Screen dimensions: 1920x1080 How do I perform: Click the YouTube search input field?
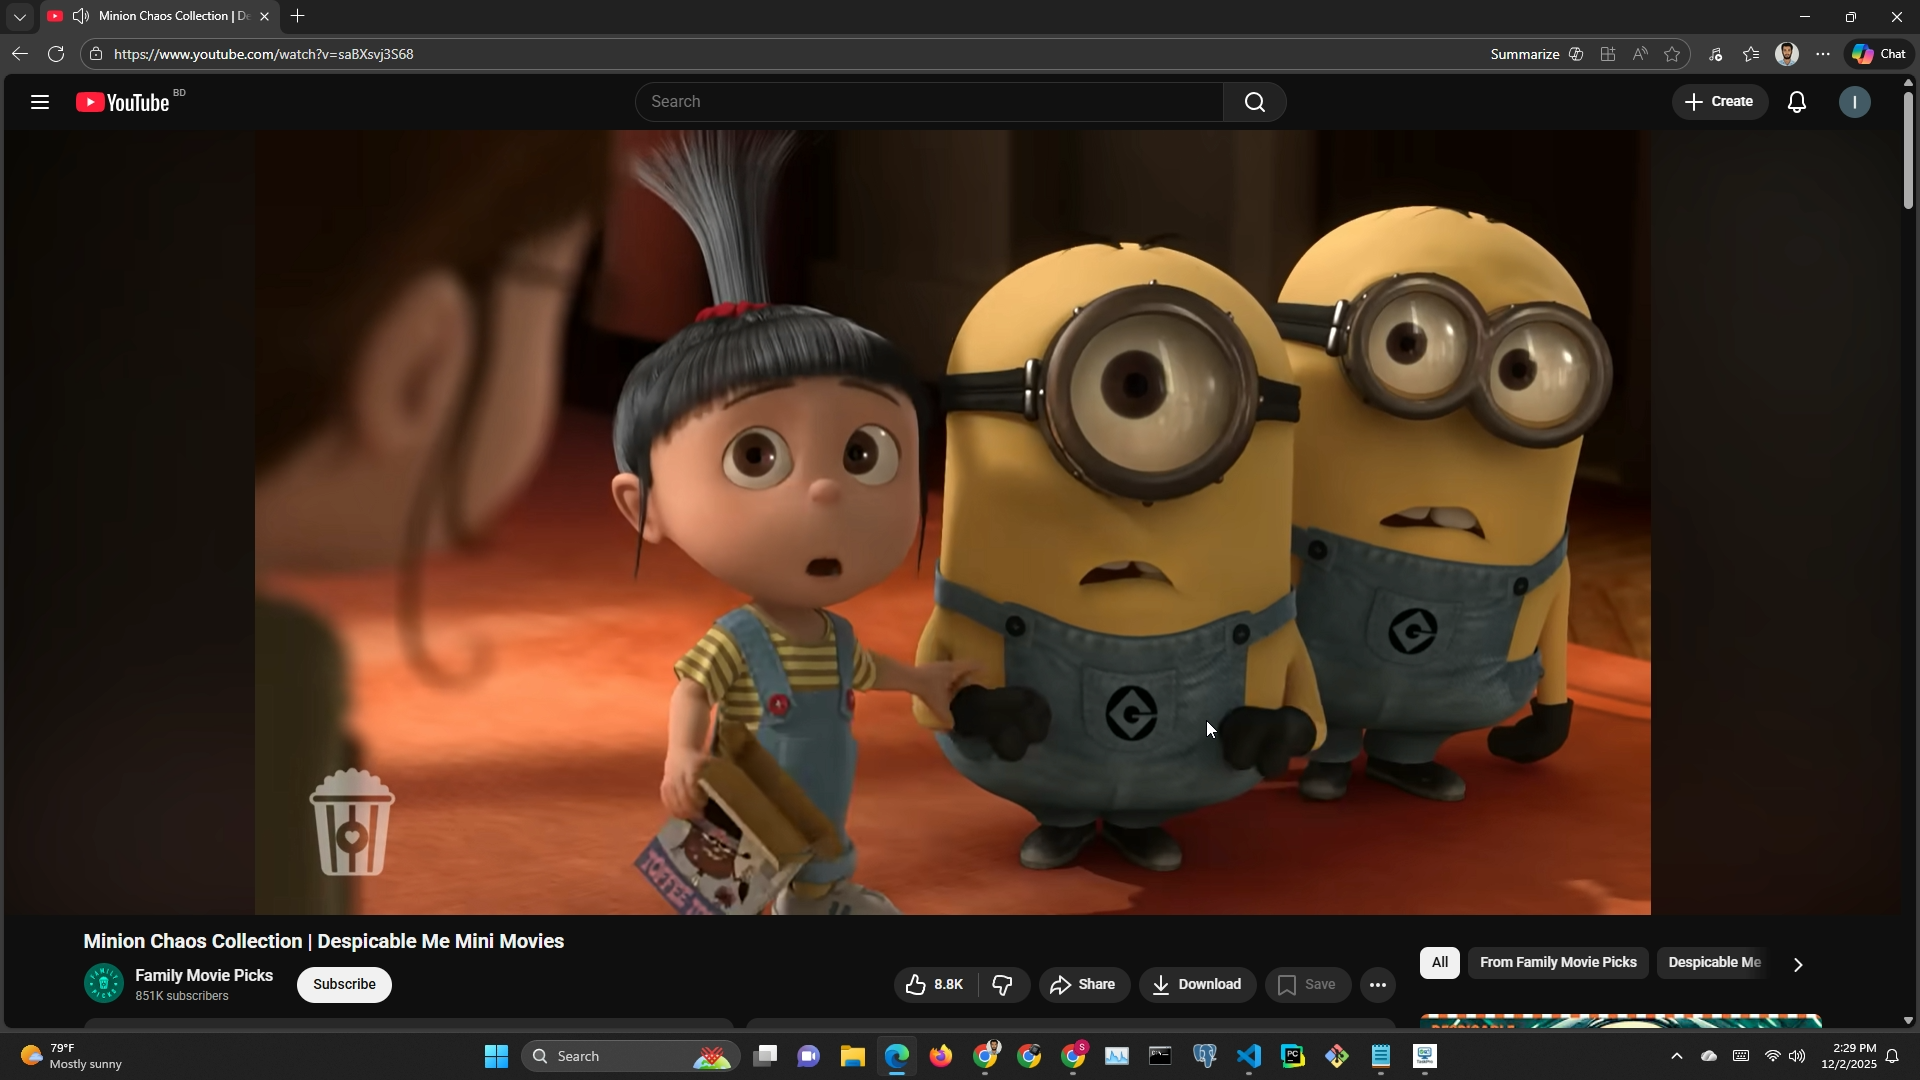pyautogui.click(x=928, y=102)
